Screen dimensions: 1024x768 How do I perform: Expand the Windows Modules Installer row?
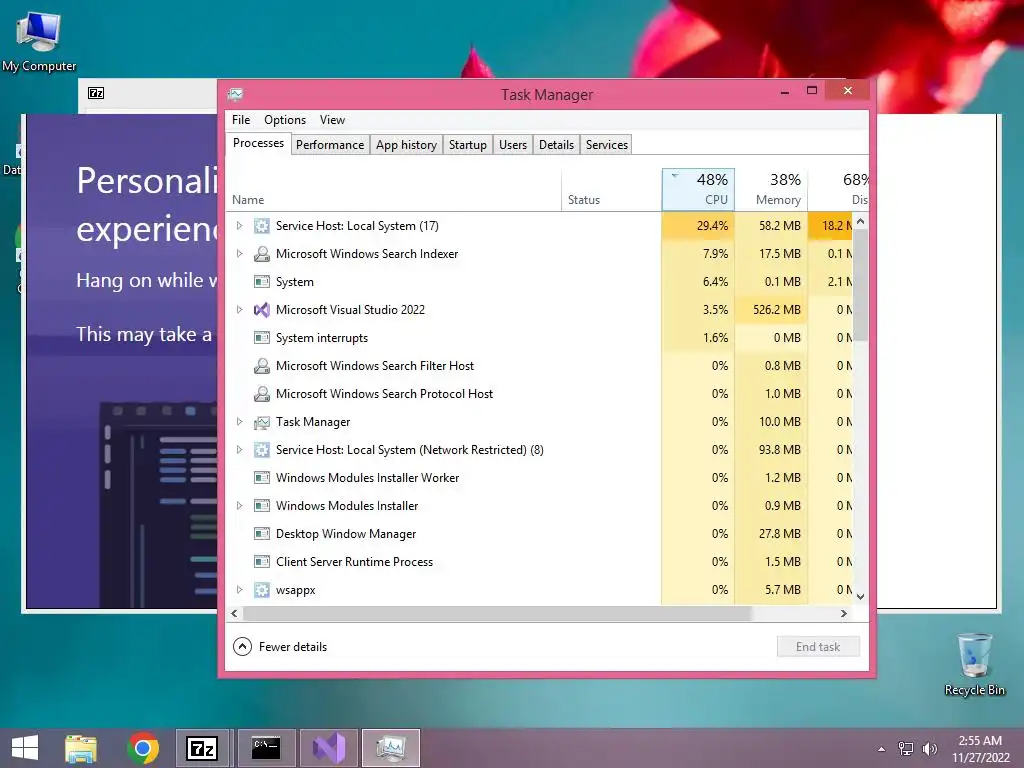pos(240,506)
